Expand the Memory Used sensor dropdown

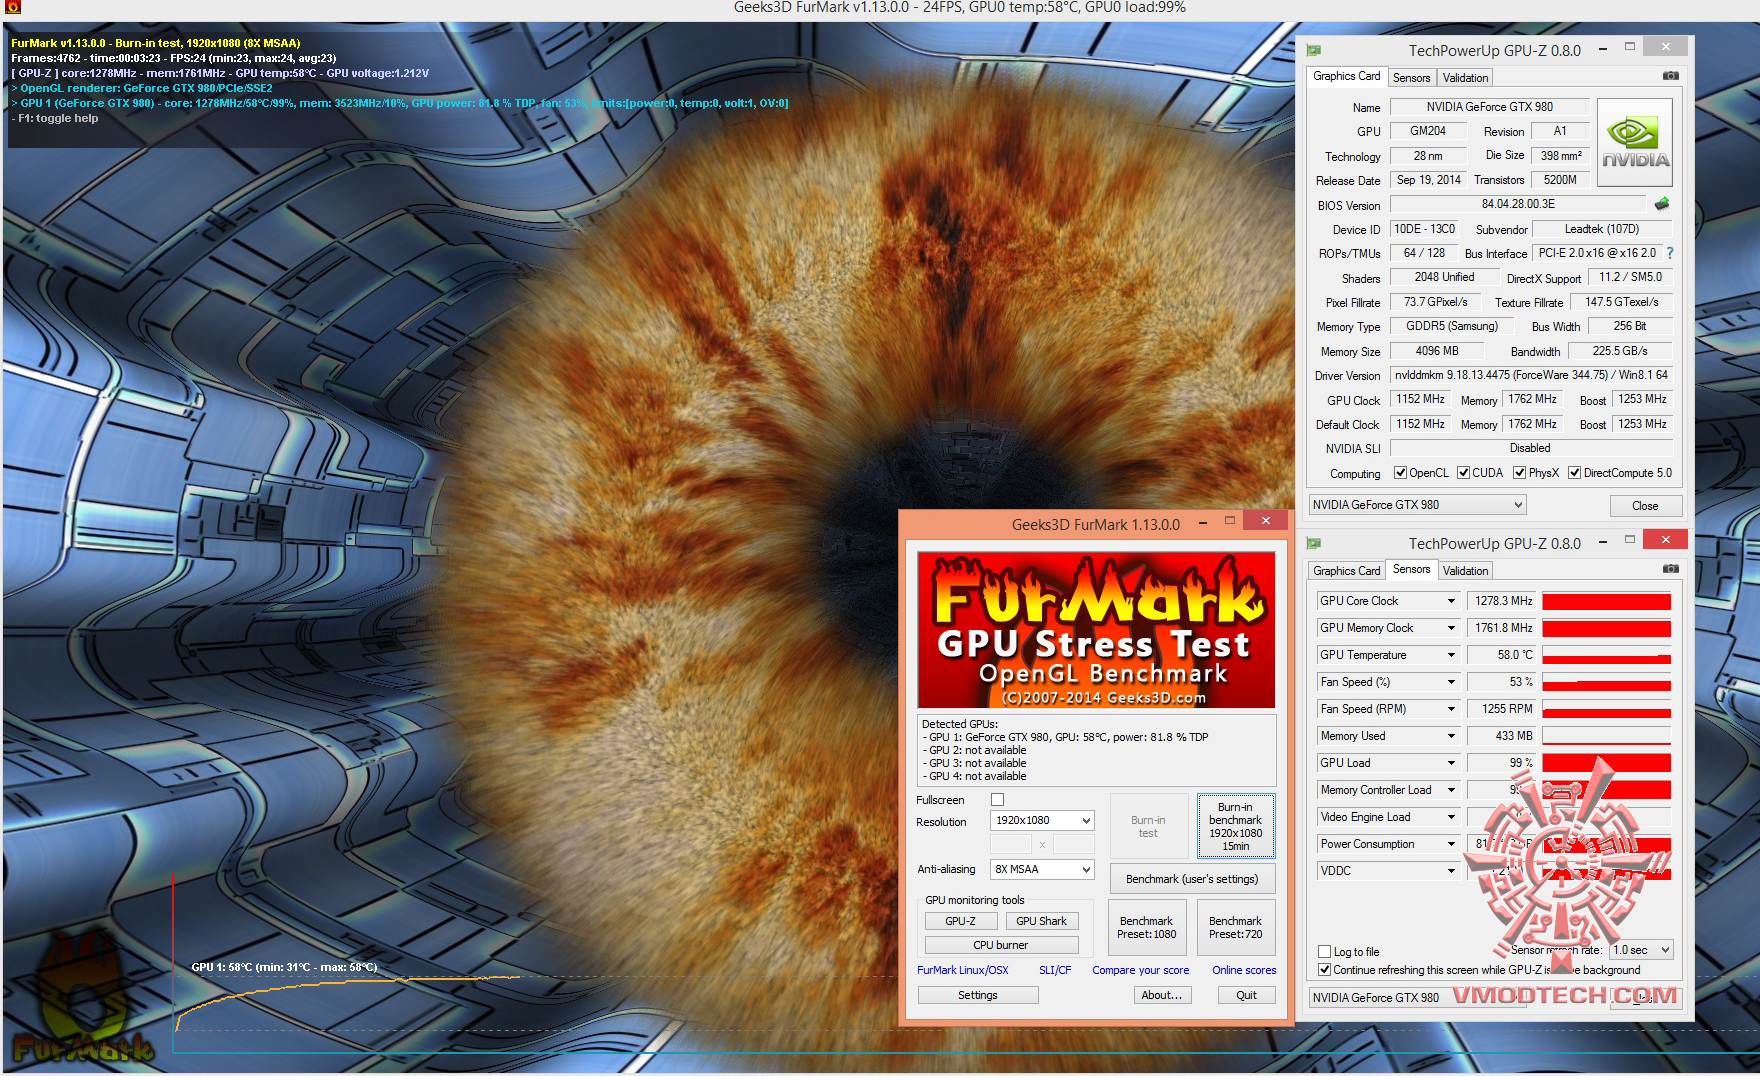point(1451,736)
